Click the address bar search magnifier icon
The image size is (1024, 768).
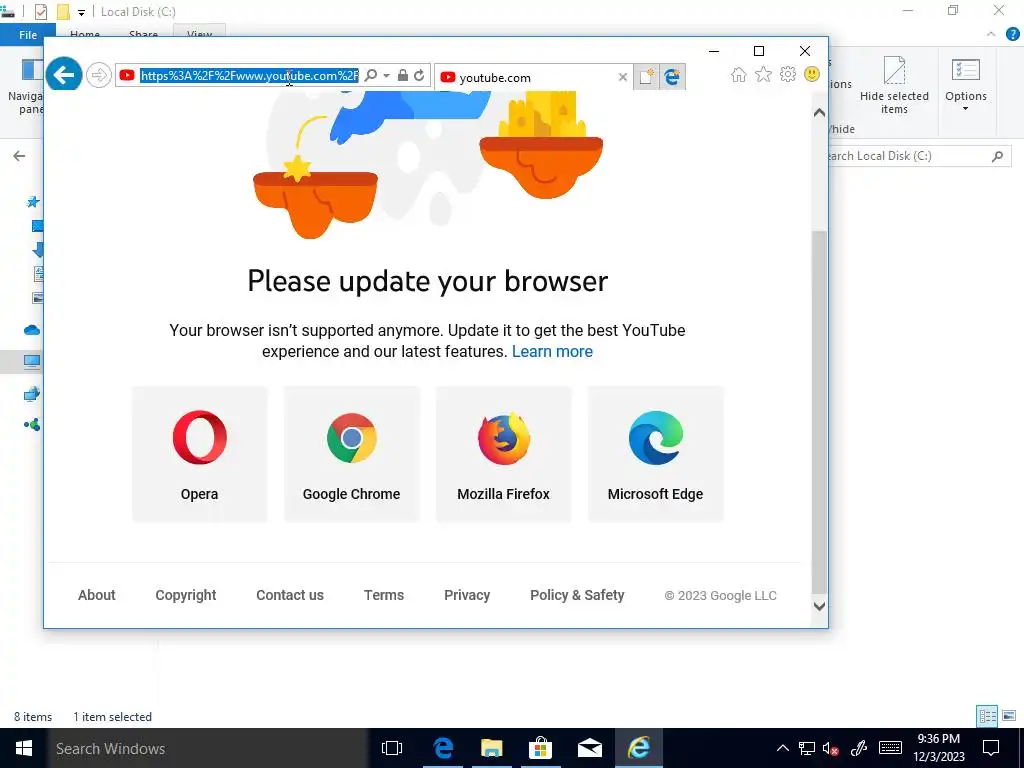click(370, 76)
